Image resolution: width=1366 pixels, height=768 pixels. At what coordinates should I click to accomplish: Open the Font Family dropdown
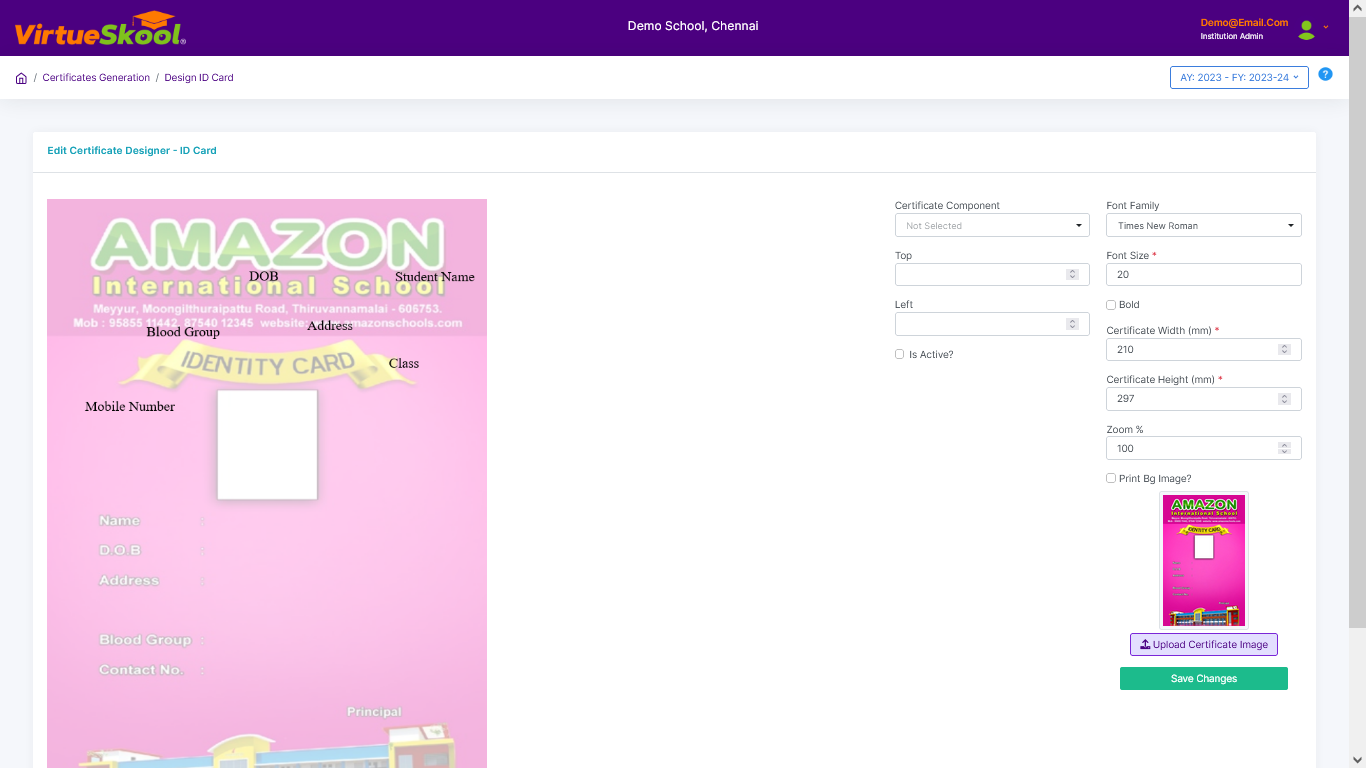[1204, 225]
